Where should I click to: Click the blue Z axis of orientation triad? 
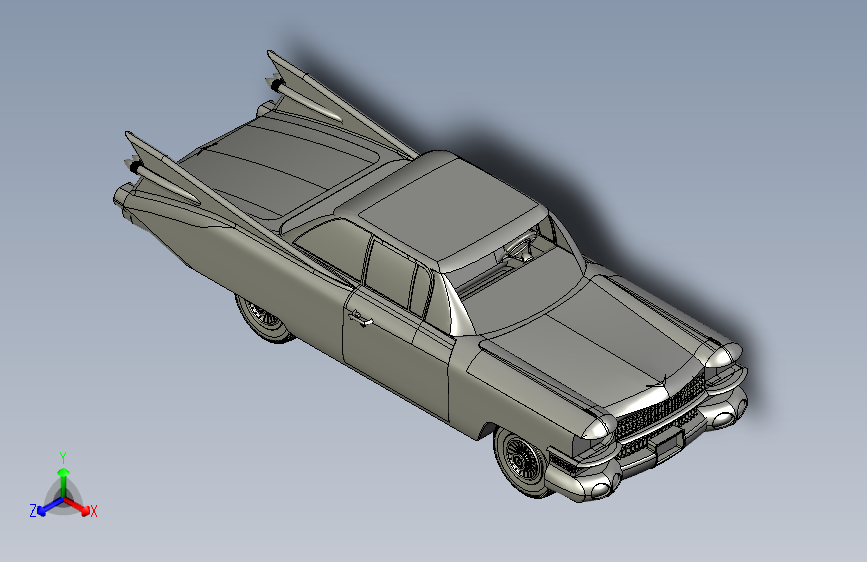[51, 506]
